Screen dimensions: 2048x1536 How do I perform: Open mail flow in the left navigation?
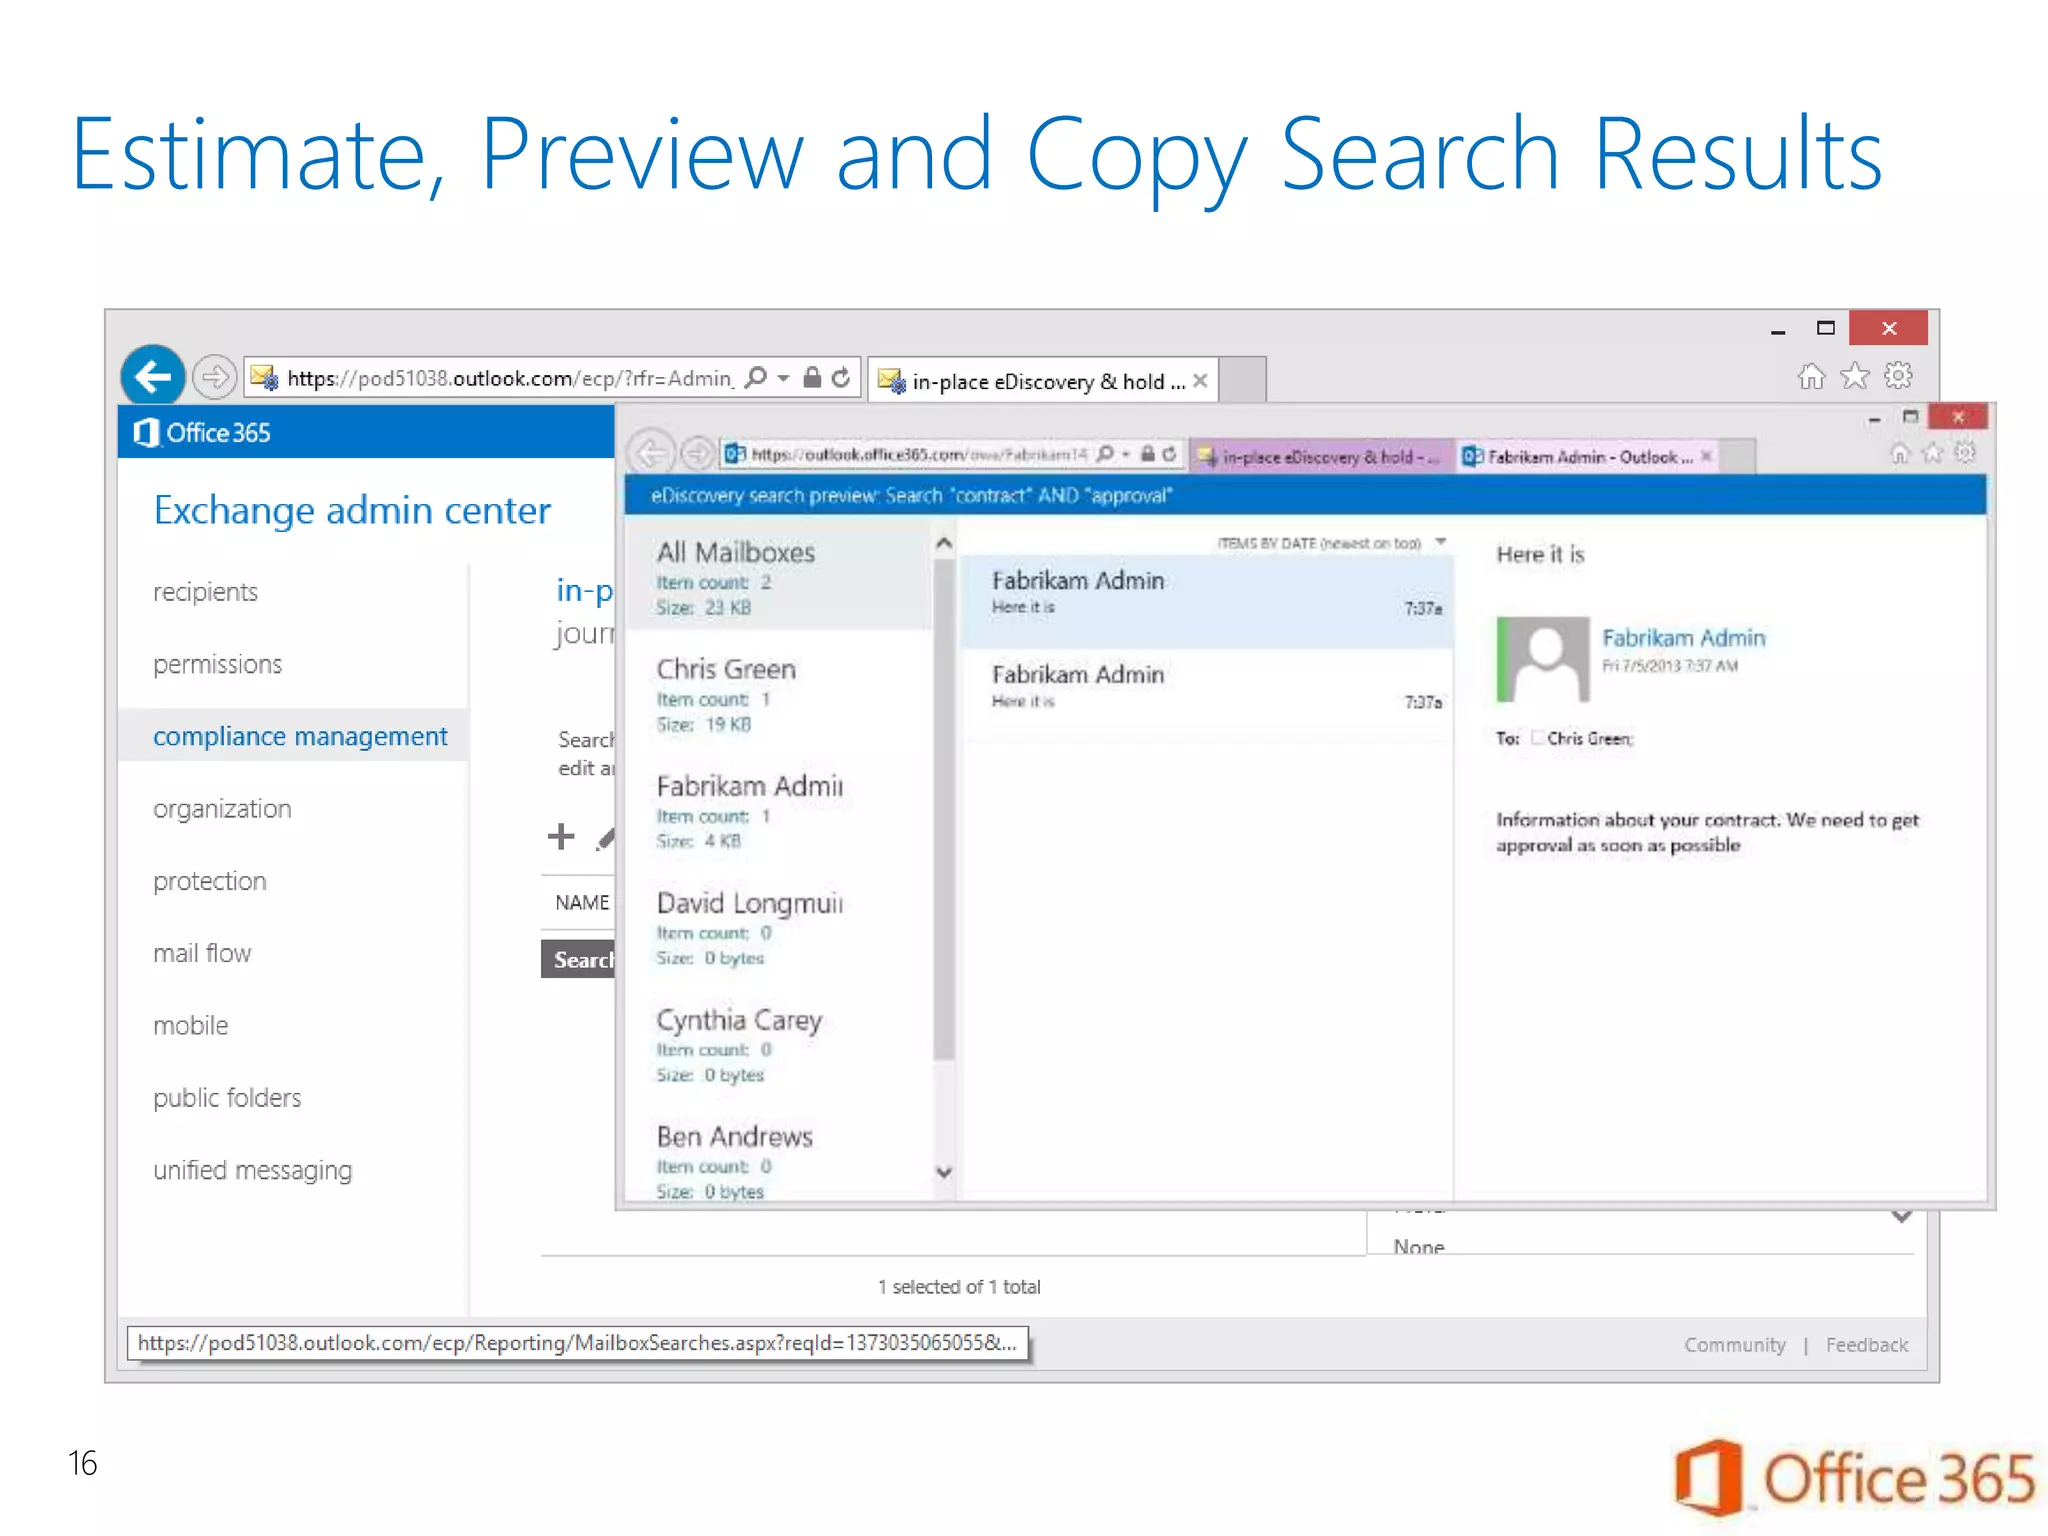202,953
